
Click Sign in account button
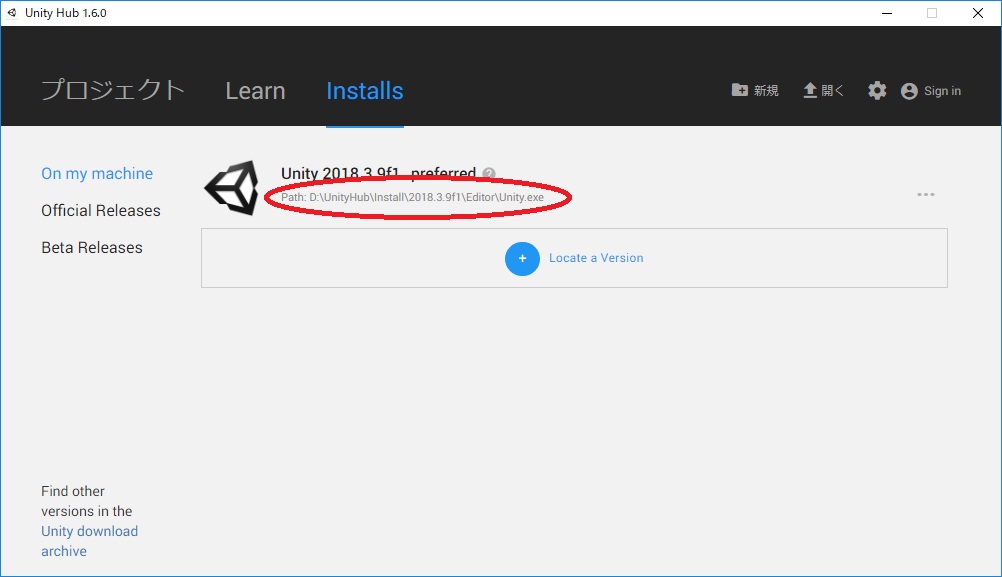(930, 91)
